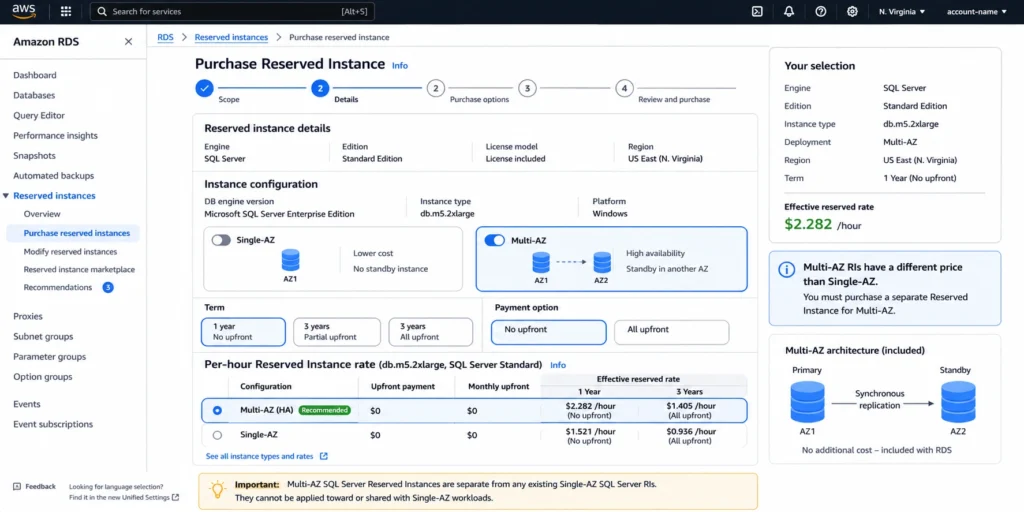Screen dimensions: 1024x512
Task: Click the Feedback button
Action: [x=34, y=487]
